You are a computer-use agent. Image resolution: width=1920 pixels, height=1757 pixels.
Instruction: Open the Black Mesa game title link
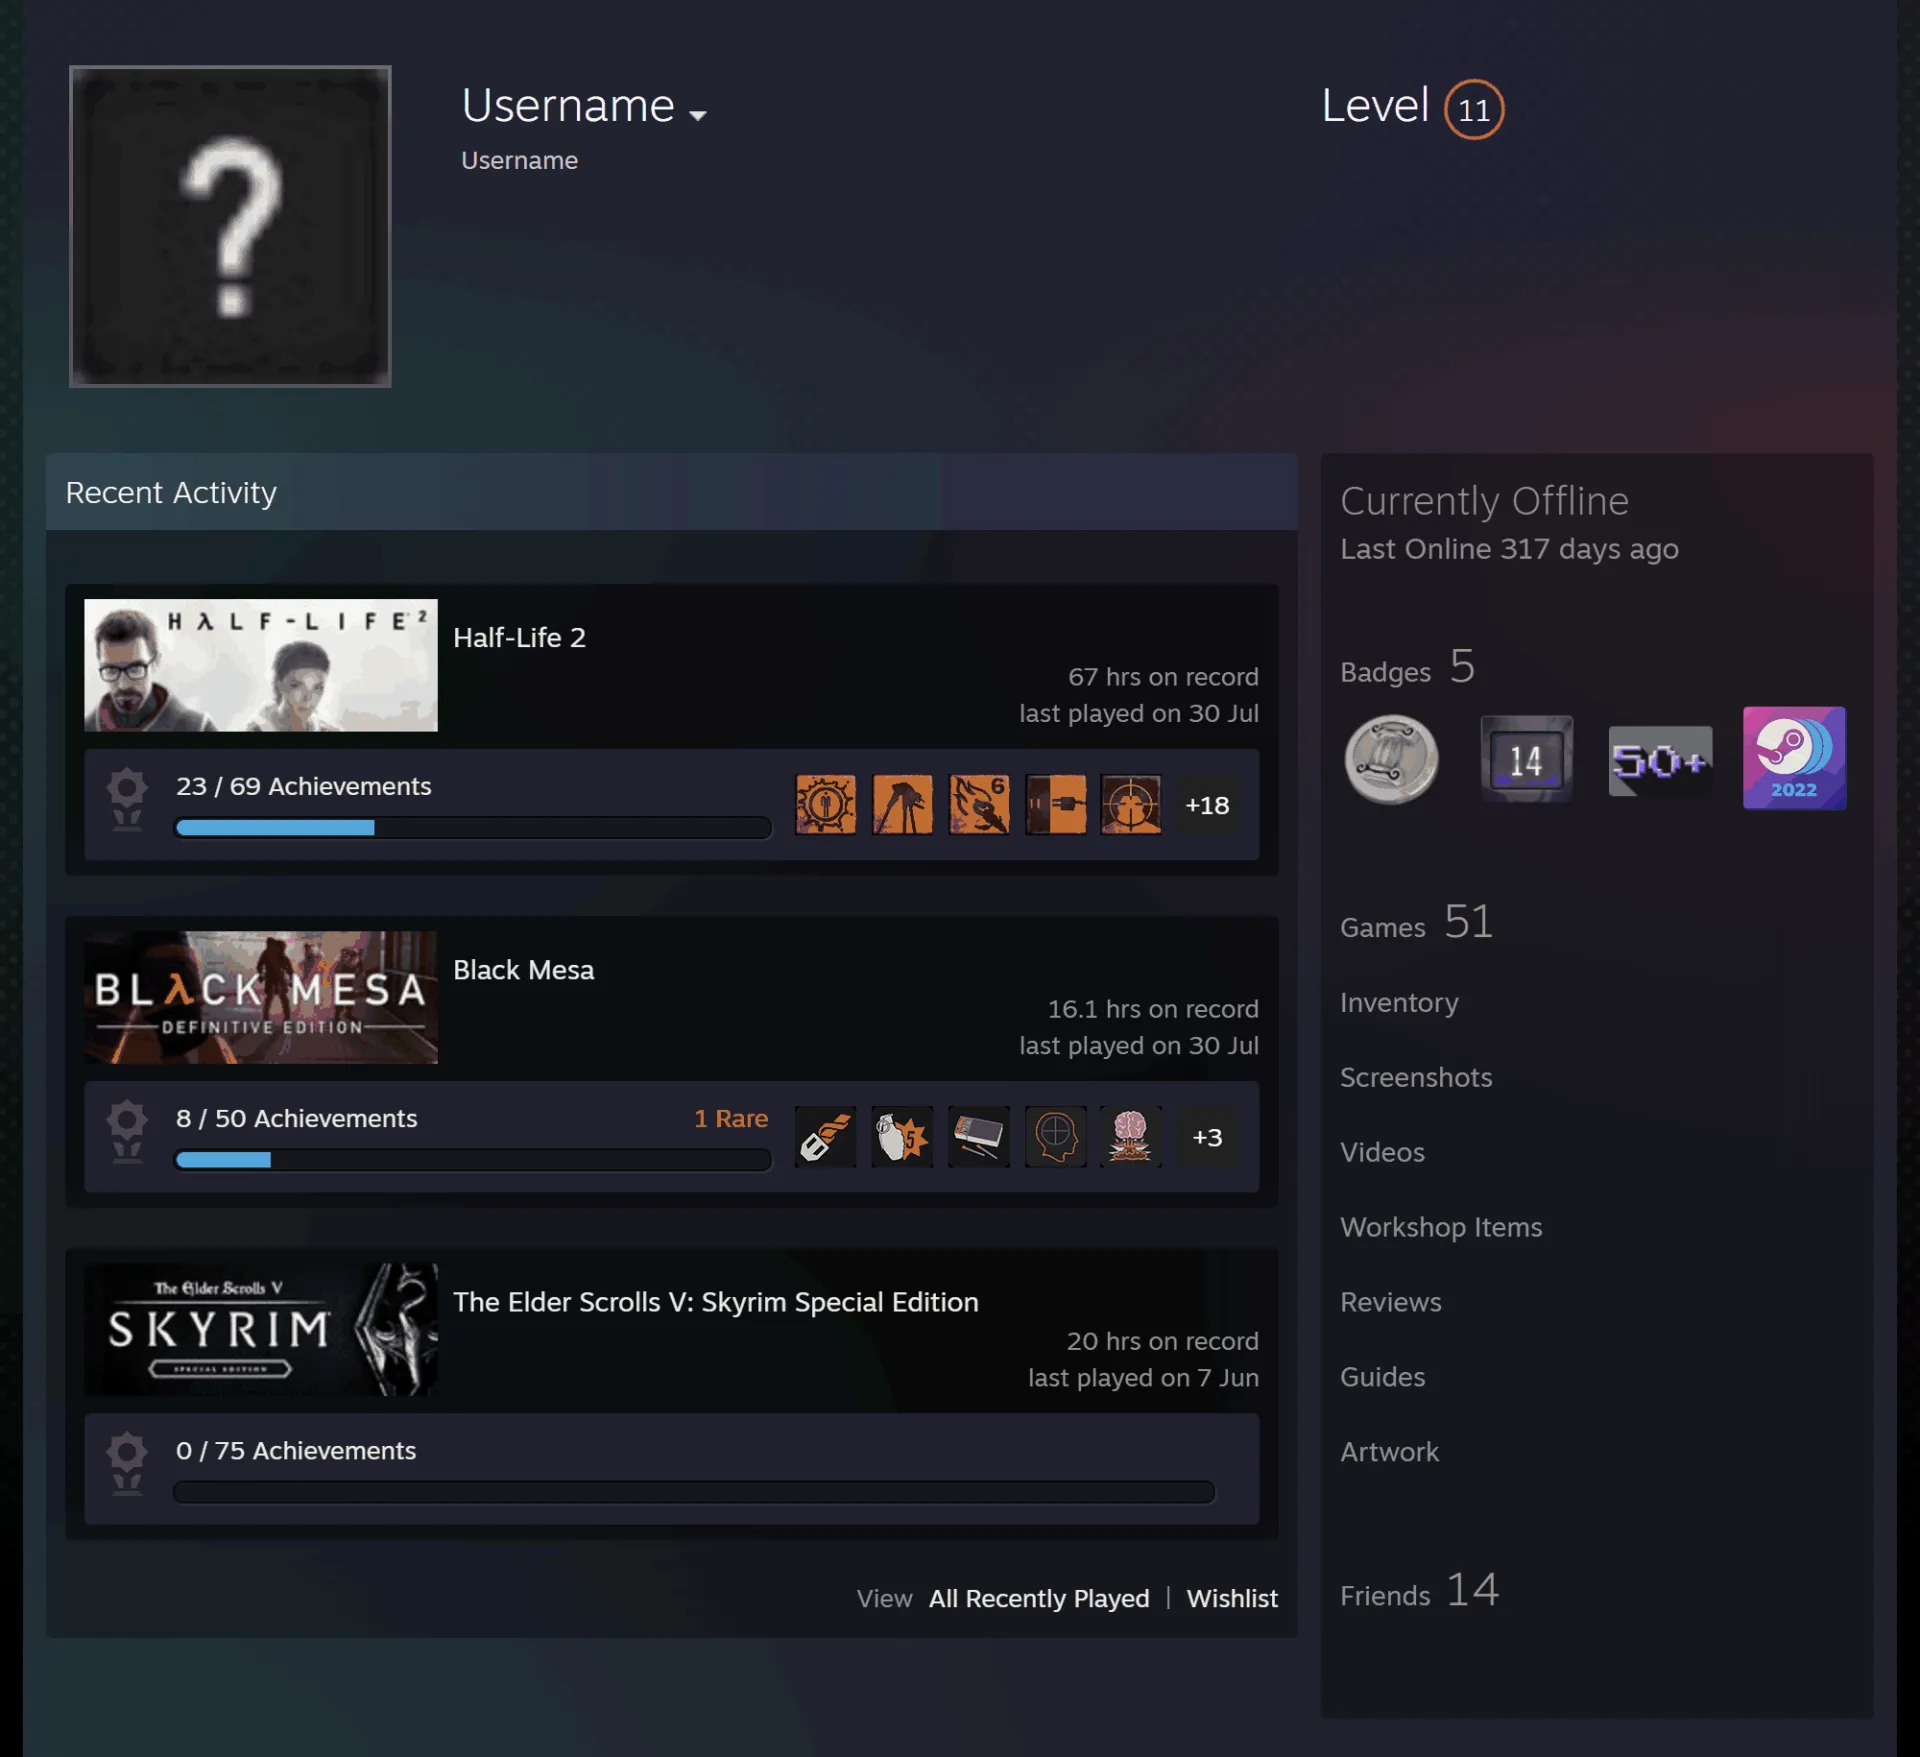click(x=523, y=969)
